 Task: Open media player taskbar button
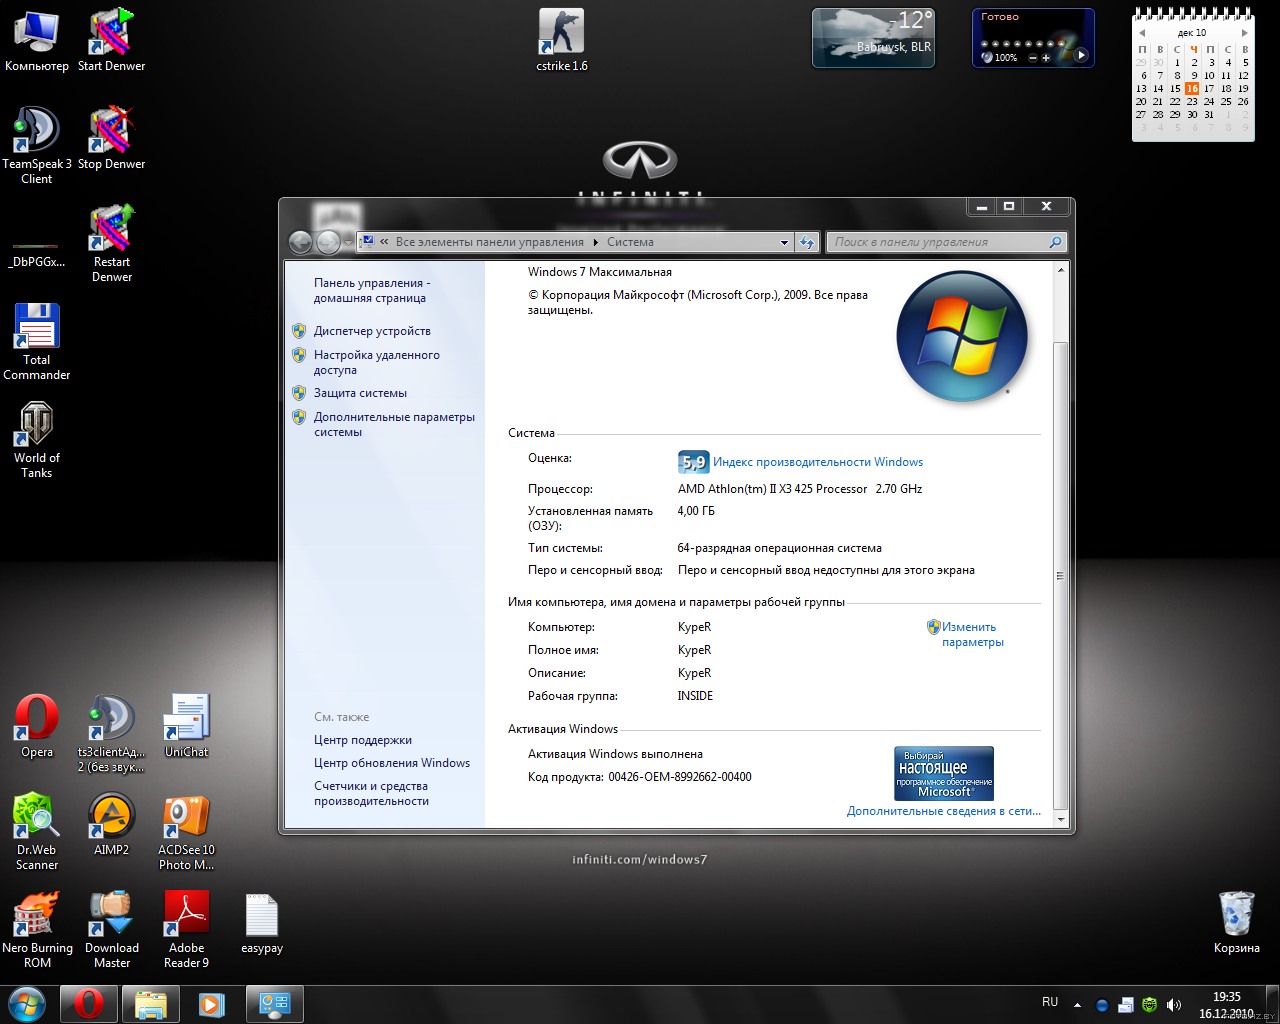coord(212,1004)
